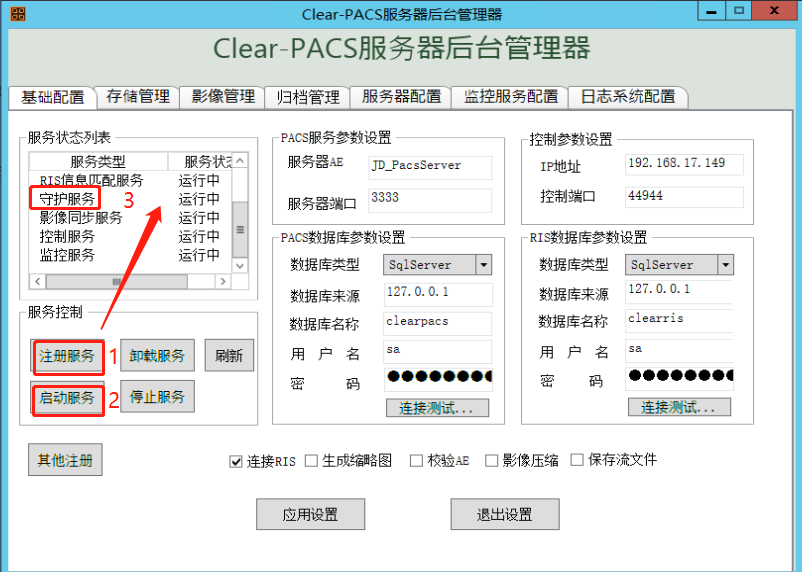Toggle the 影像压缩 checkbox
802x572 pixels.
[x=492, y=461]
